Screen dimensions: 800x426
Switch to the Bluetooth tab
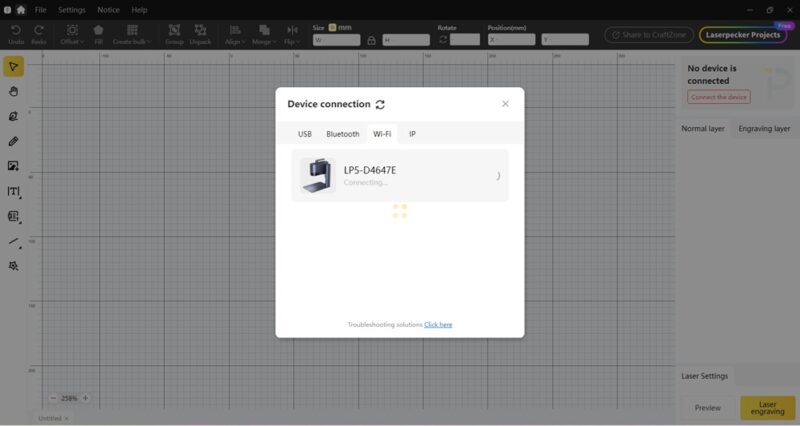tap(342, 134)
